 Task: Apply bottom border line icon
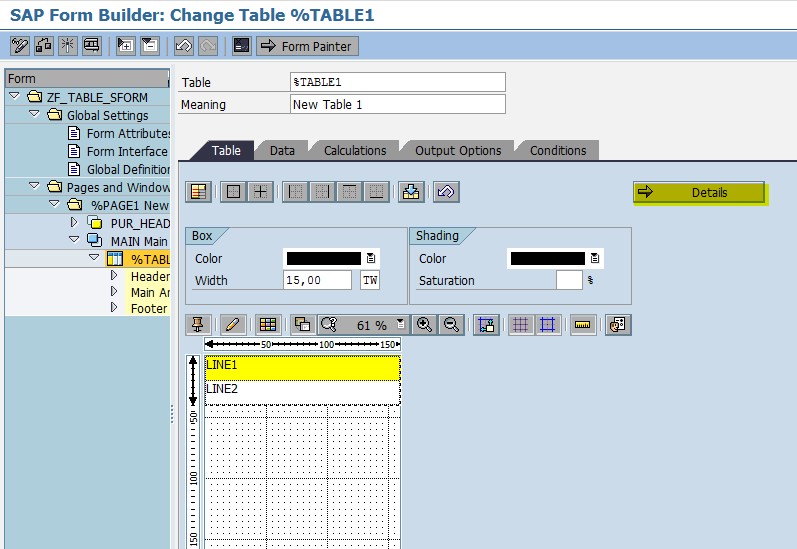click(x=376, y=192)
